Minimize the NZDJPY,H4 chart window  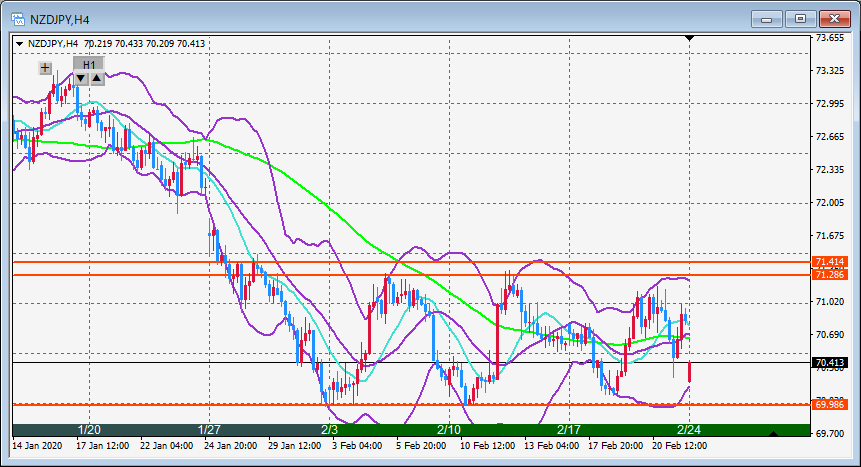[x=767, y=19]
